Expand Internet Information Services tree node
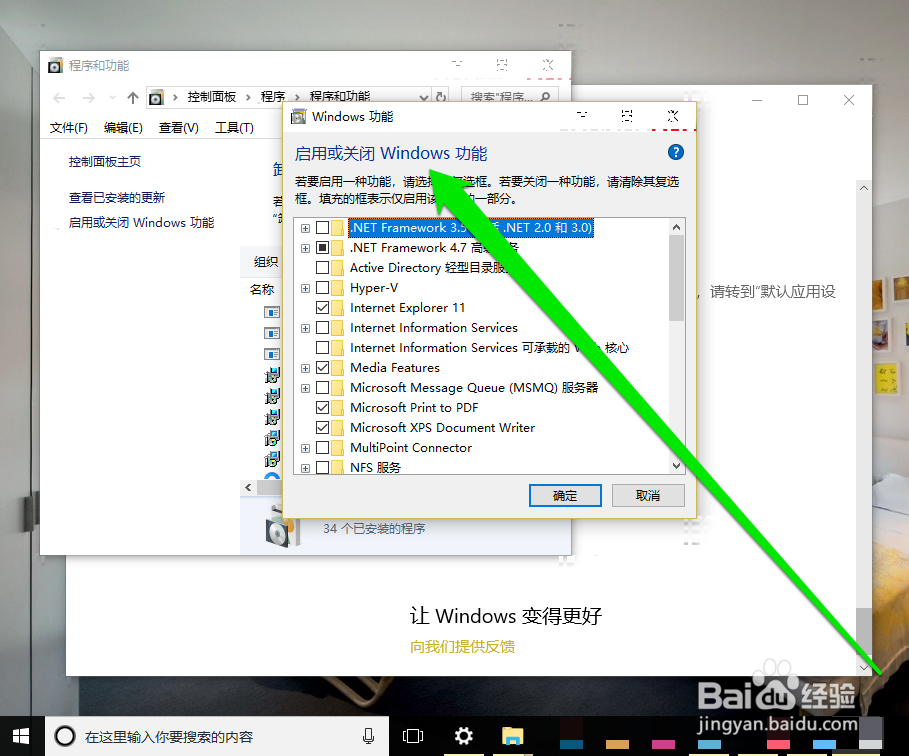909x756 pixels. [305, 327]
